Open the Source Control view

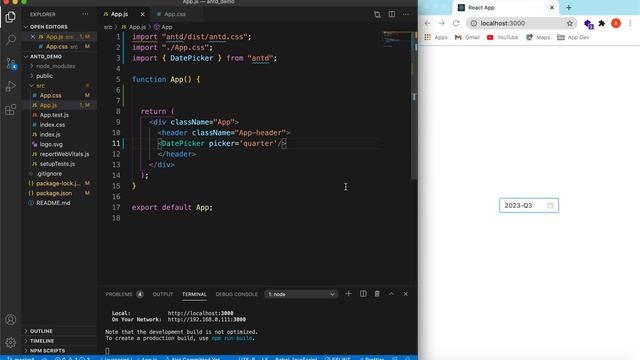pos(11,63)
